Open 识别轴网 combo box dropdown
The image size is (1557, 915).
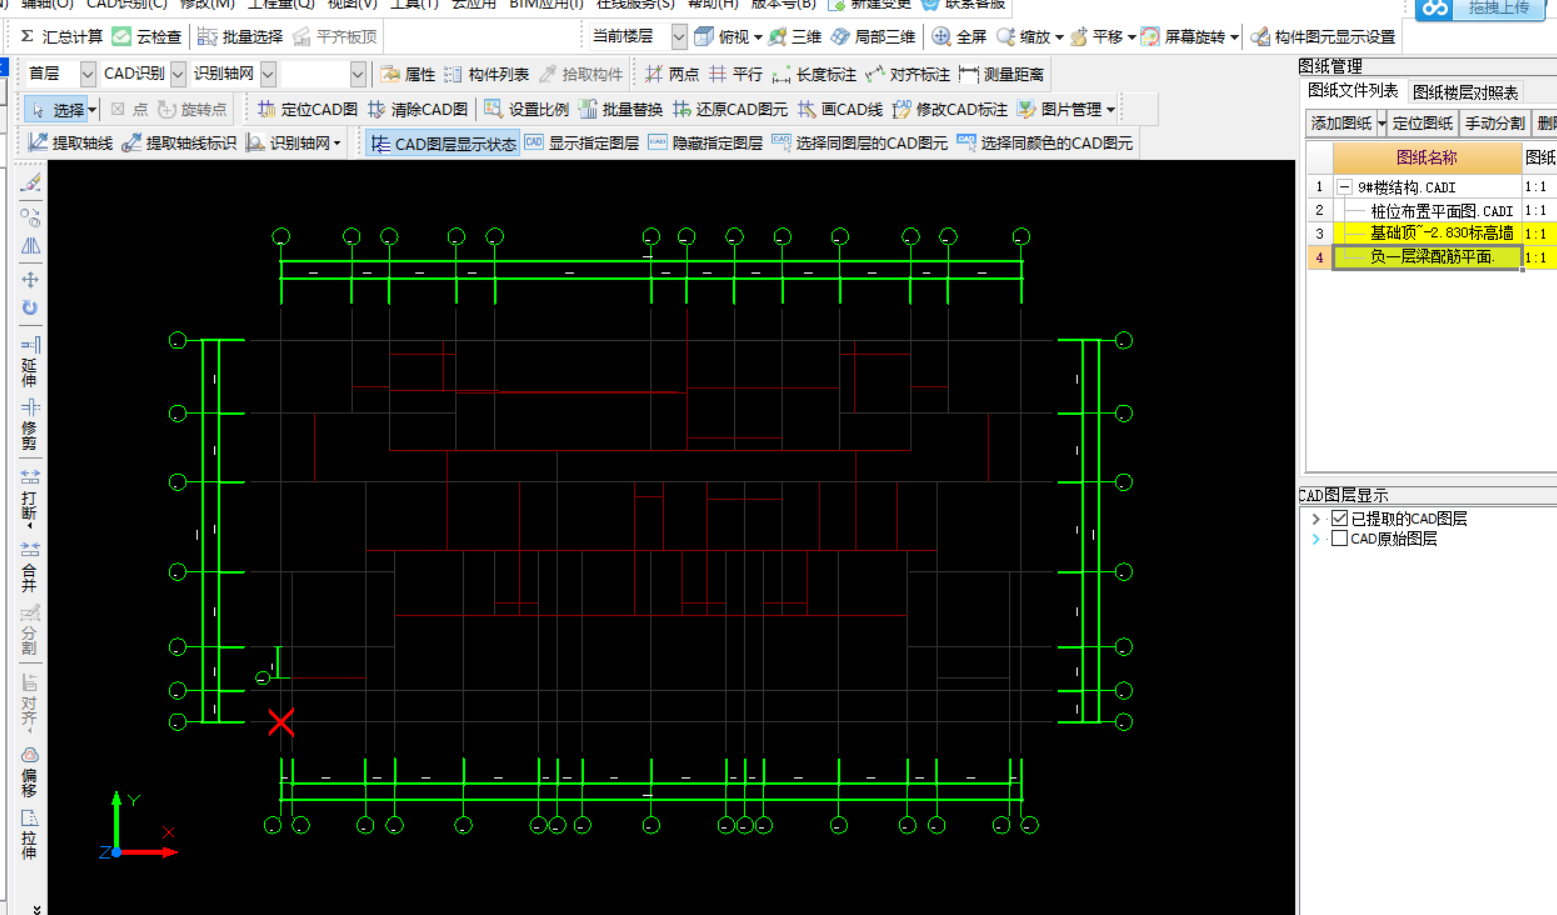click(x=268, y=74)
